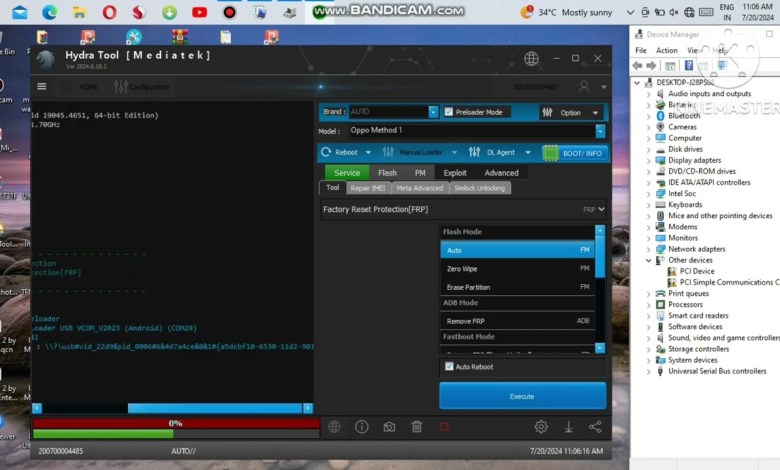Screen dimensions: 780x470
Task: Click the download arrow icon
Action: pos(568,427)
